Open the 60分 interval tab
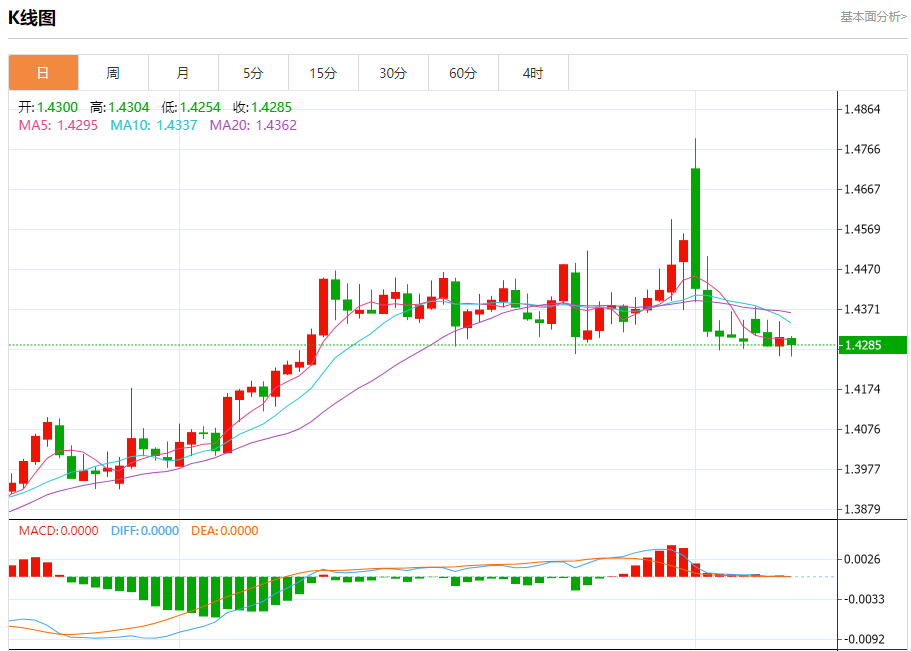This screenshot has height=651, width=911. [x=463, y=73]
